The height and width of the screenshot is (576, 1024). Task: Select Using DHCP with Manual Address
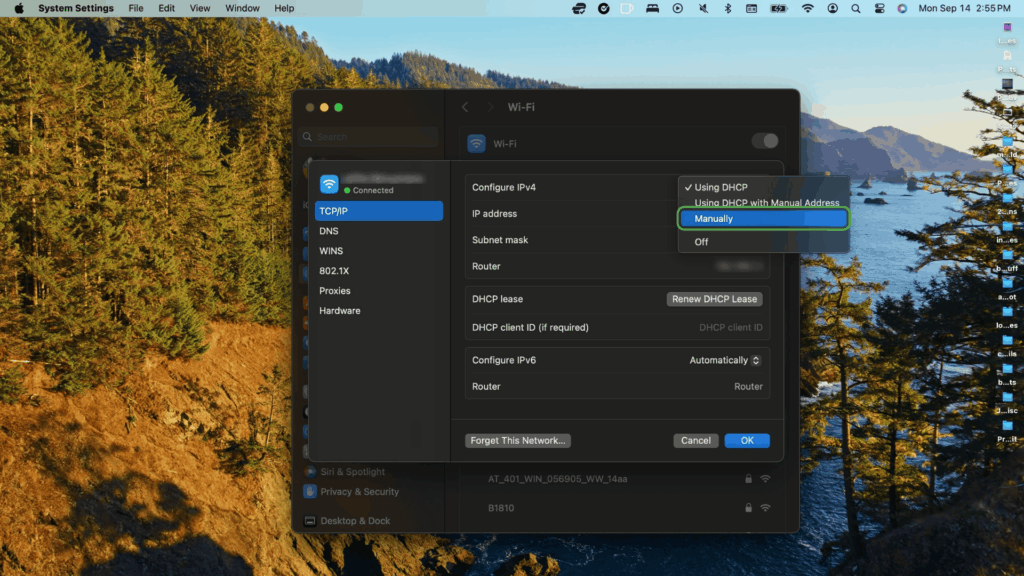point(763,202)
